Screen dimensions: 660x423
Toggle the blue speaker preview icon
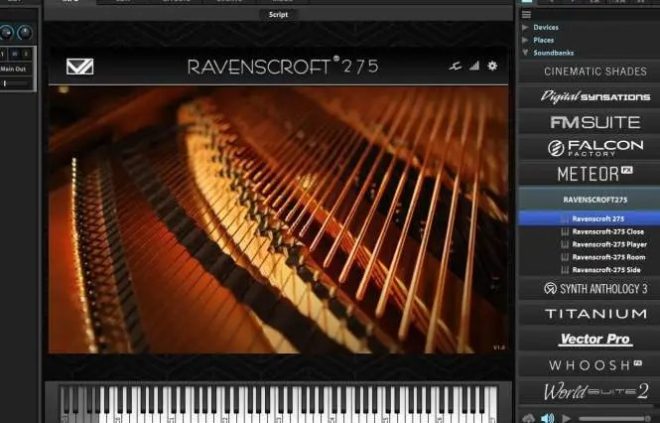point(547,418)
